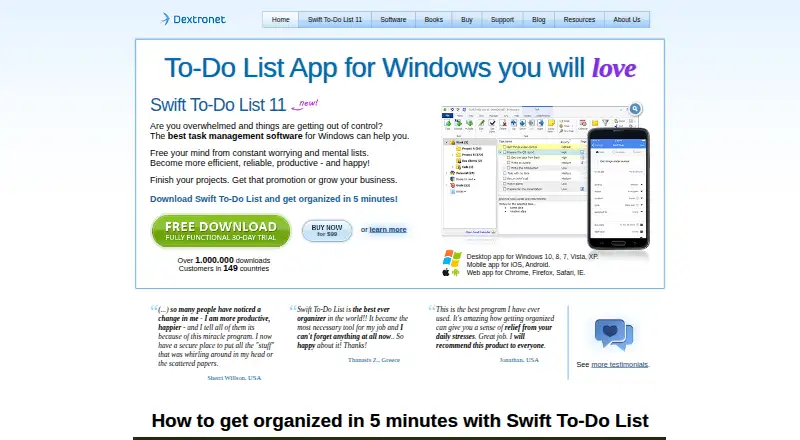The image size is (800, 440).
Task: Click the mobile phone app image
Action: click(x=618, y=188)
